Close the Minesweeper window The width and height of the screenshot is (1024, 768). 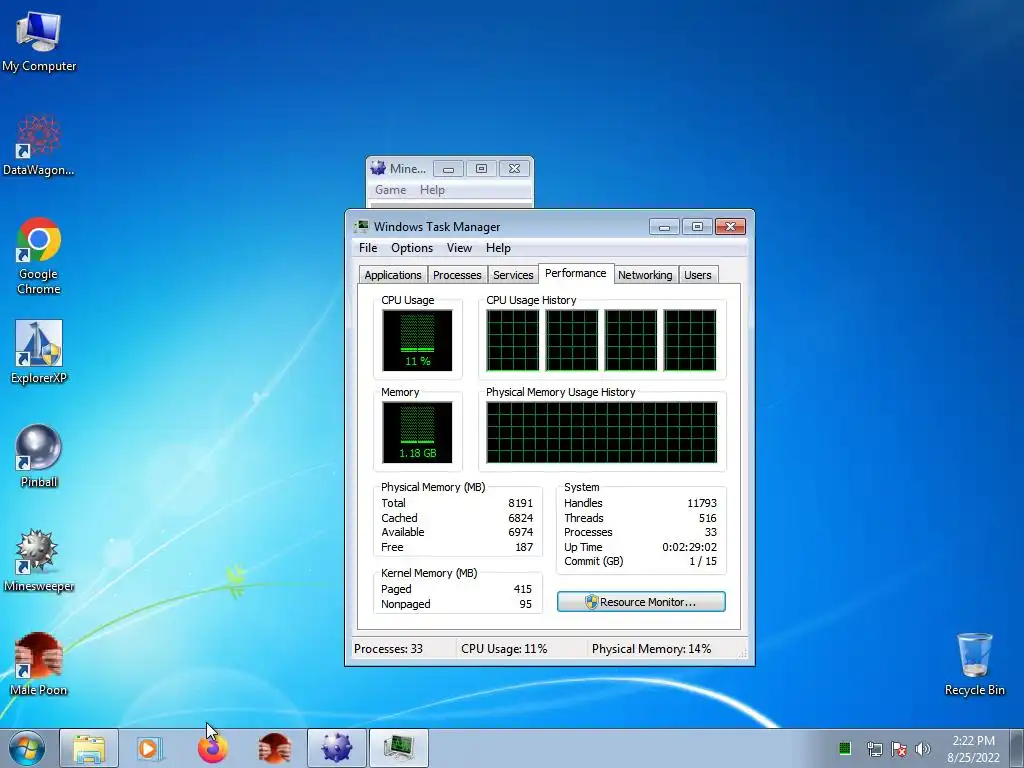tap(514, 168)
